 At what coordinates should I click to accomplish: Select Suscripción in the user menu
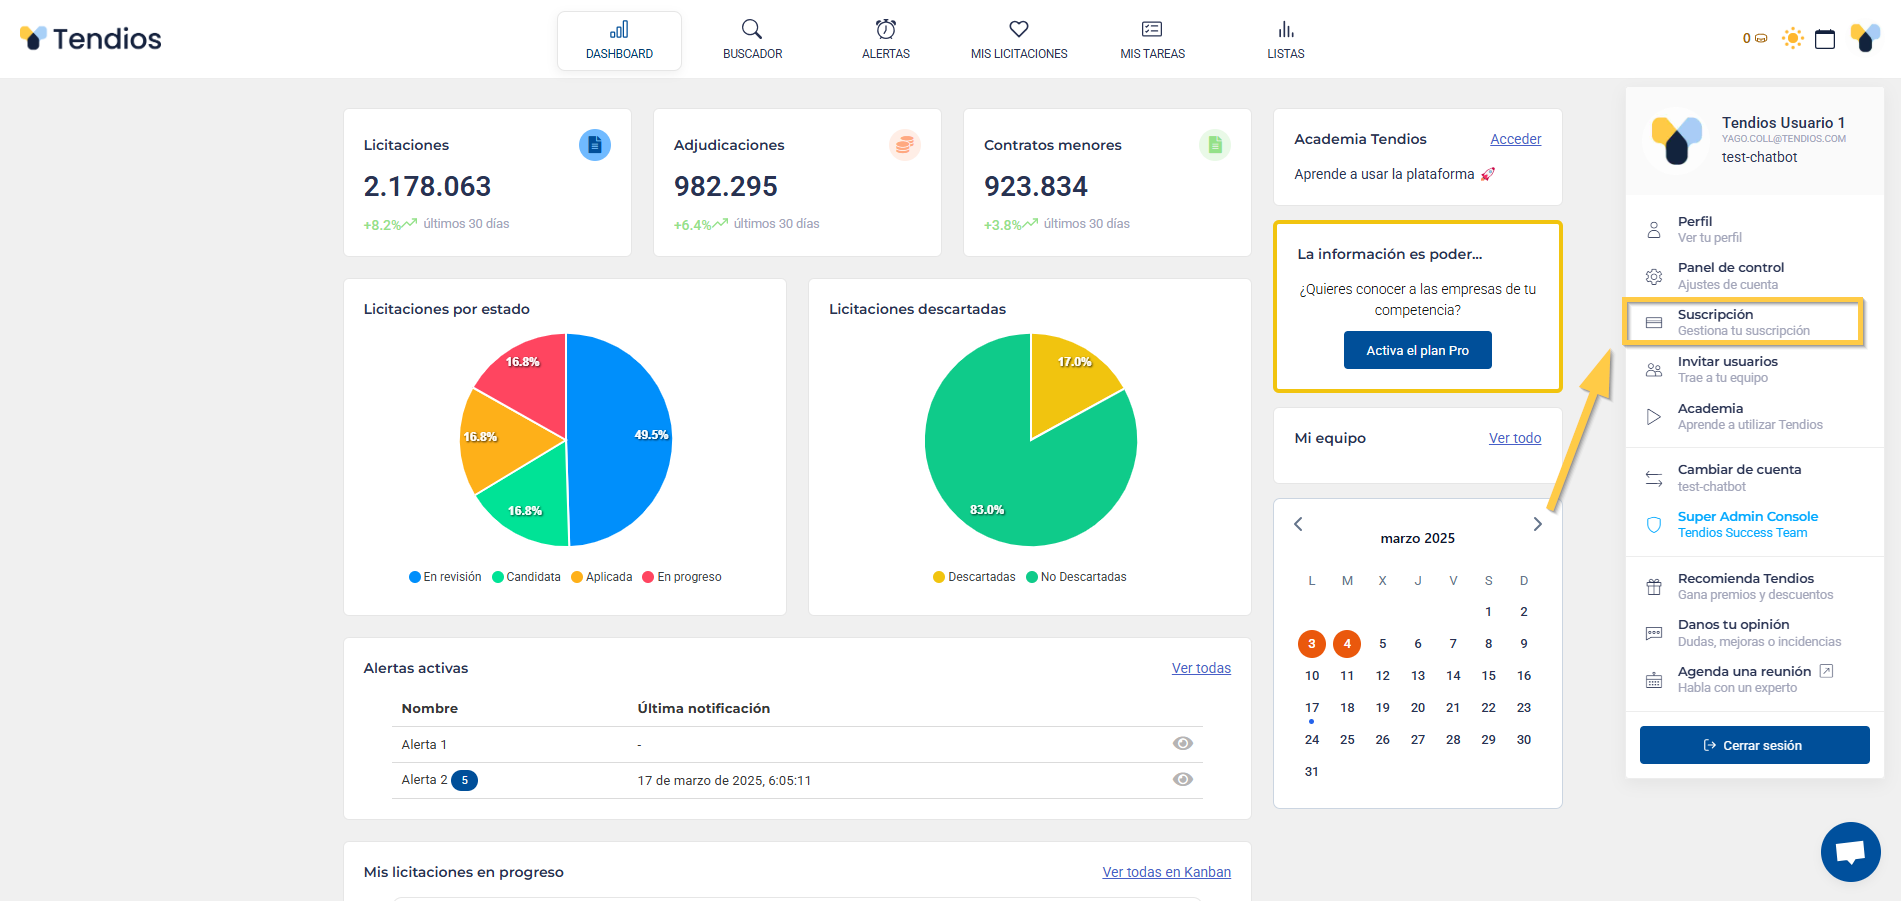click(x=1742, y=322)
